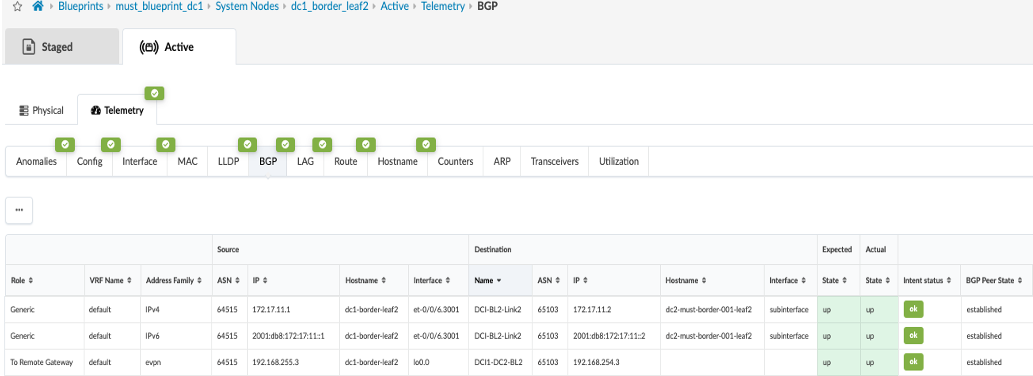
Task: Open dc1_border_leaf2 breadcrumb link
Action: click(329, 7)
